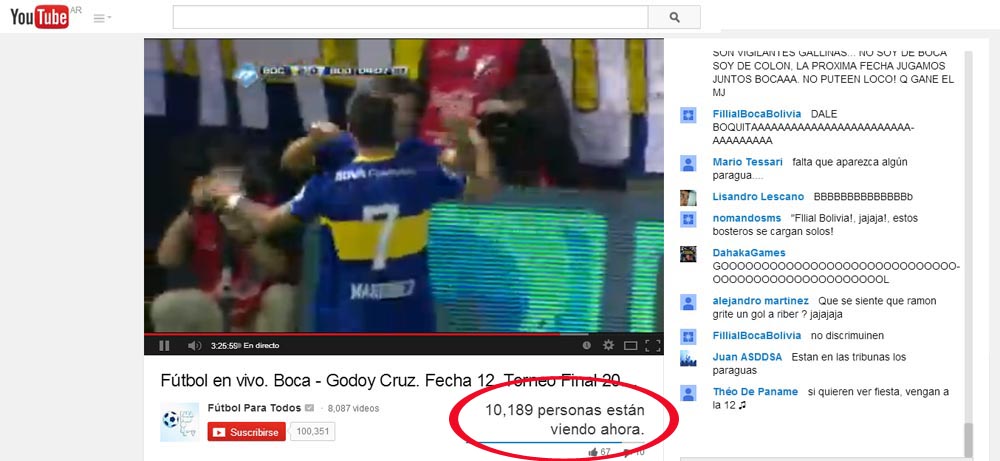Open the alejandro martinez username
The height and width of the screenshot is (461, 1000).
[x=760, y=300]
